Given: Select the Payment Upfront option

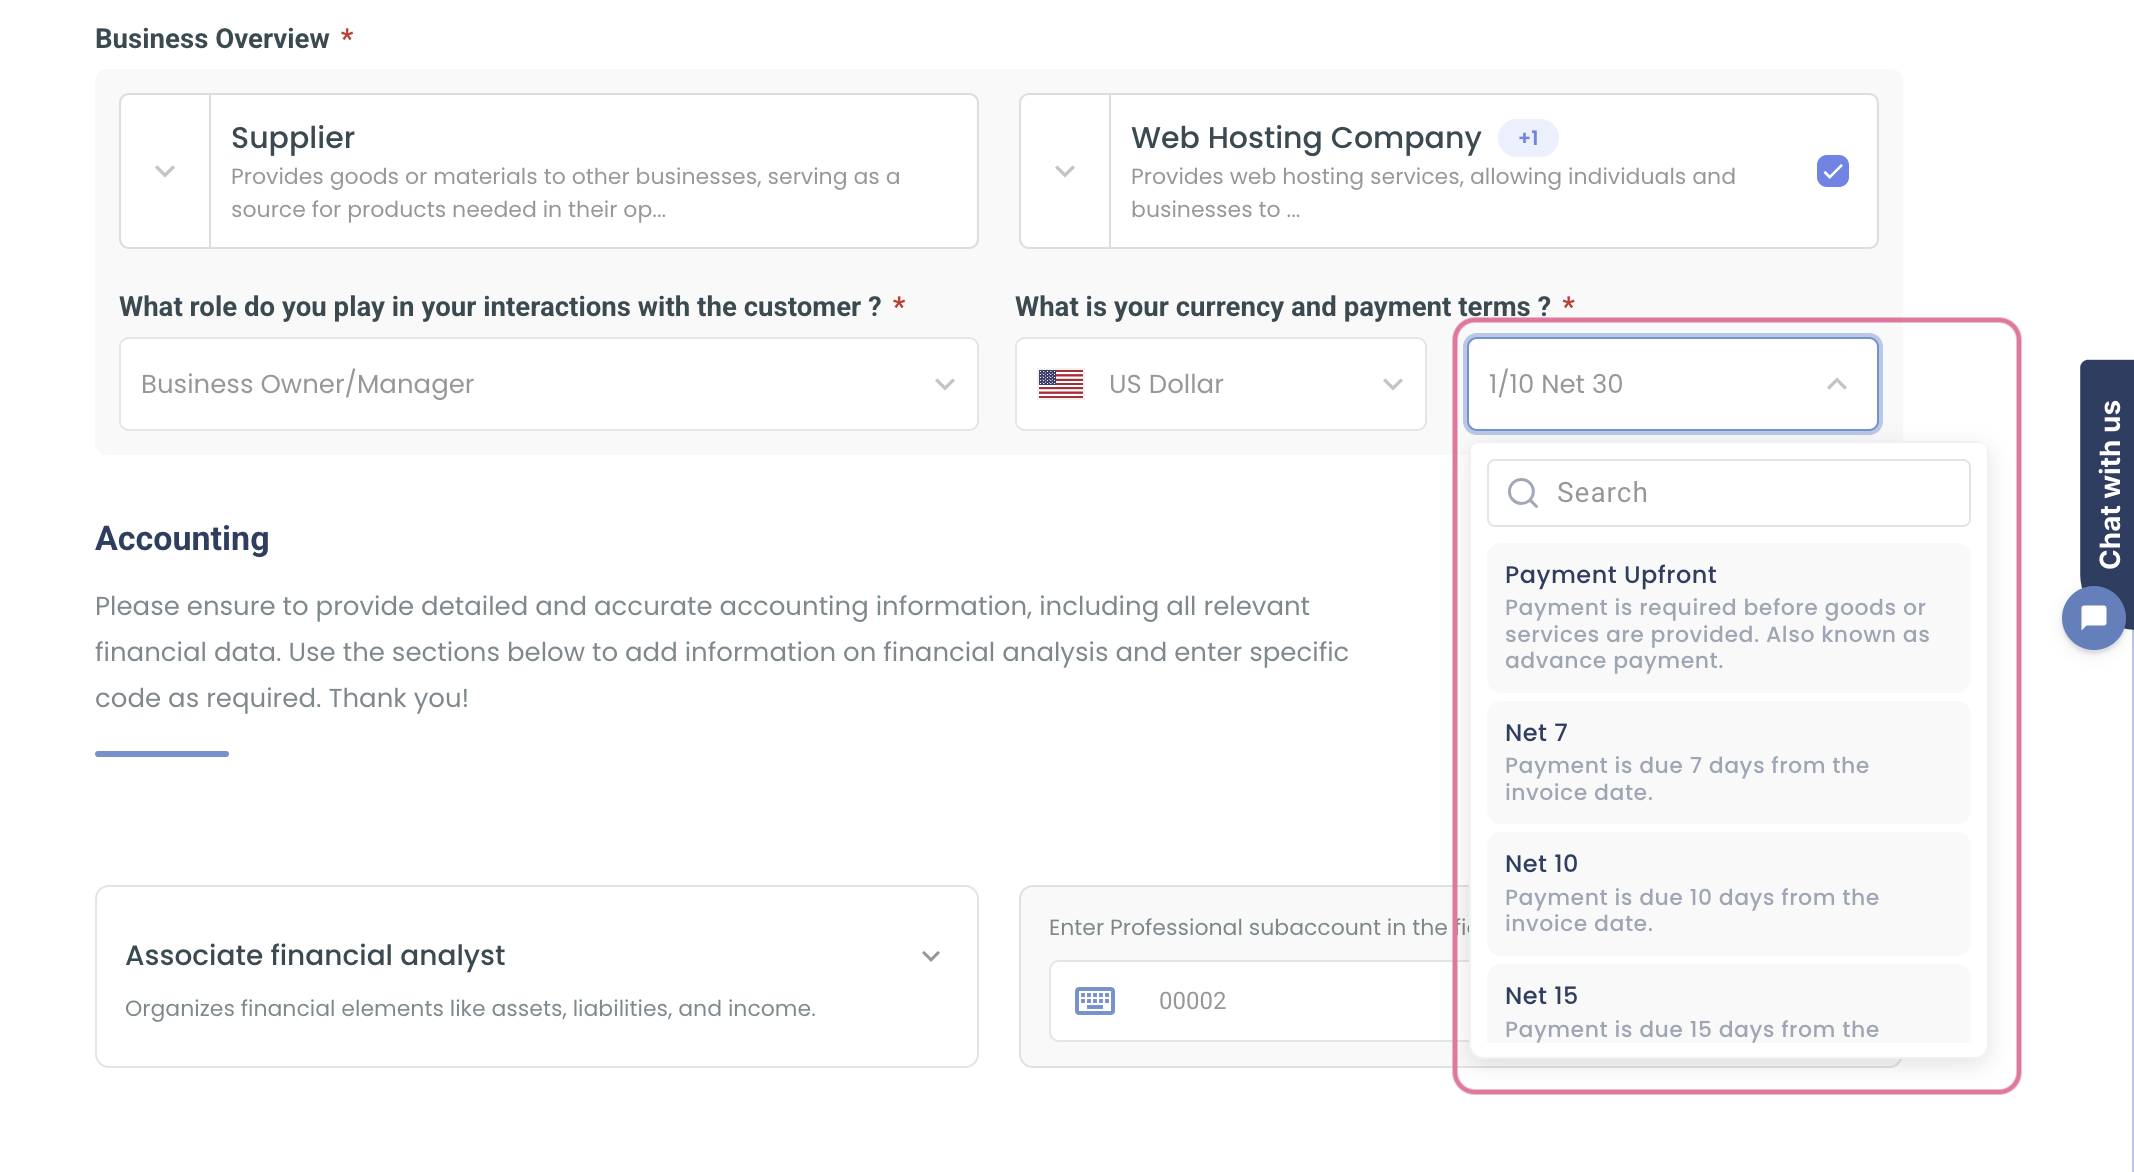Looking at the screenshot, I should (x=1727, y=614).
